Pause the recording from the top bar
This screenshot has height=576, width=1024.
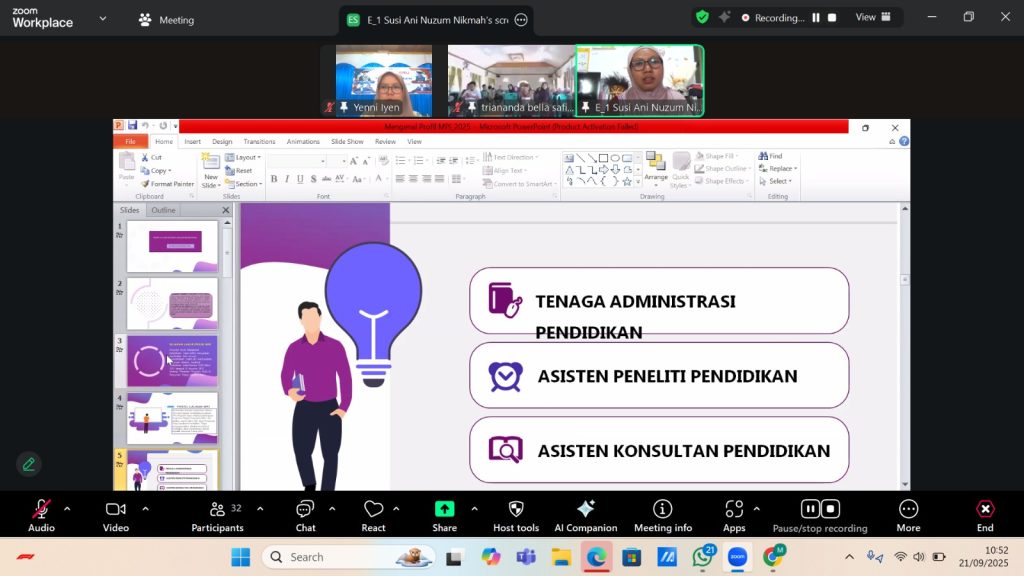pos(816,18)
